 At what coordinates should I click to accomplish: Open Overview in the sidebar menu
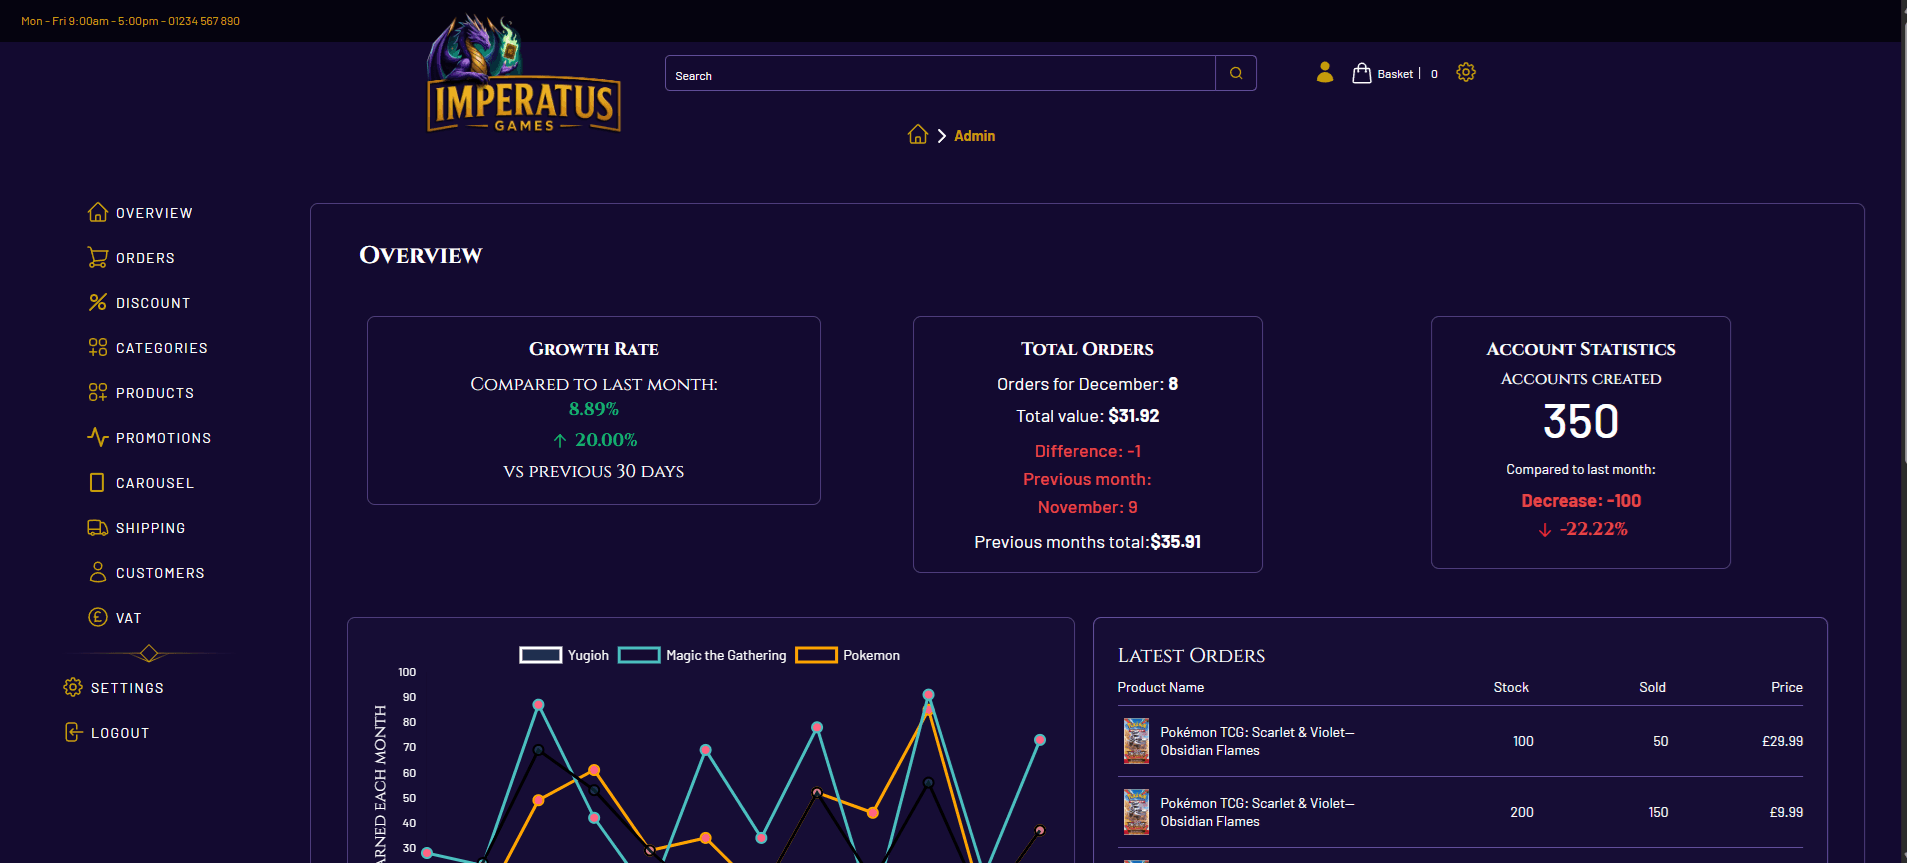click(x=154, y=213)
